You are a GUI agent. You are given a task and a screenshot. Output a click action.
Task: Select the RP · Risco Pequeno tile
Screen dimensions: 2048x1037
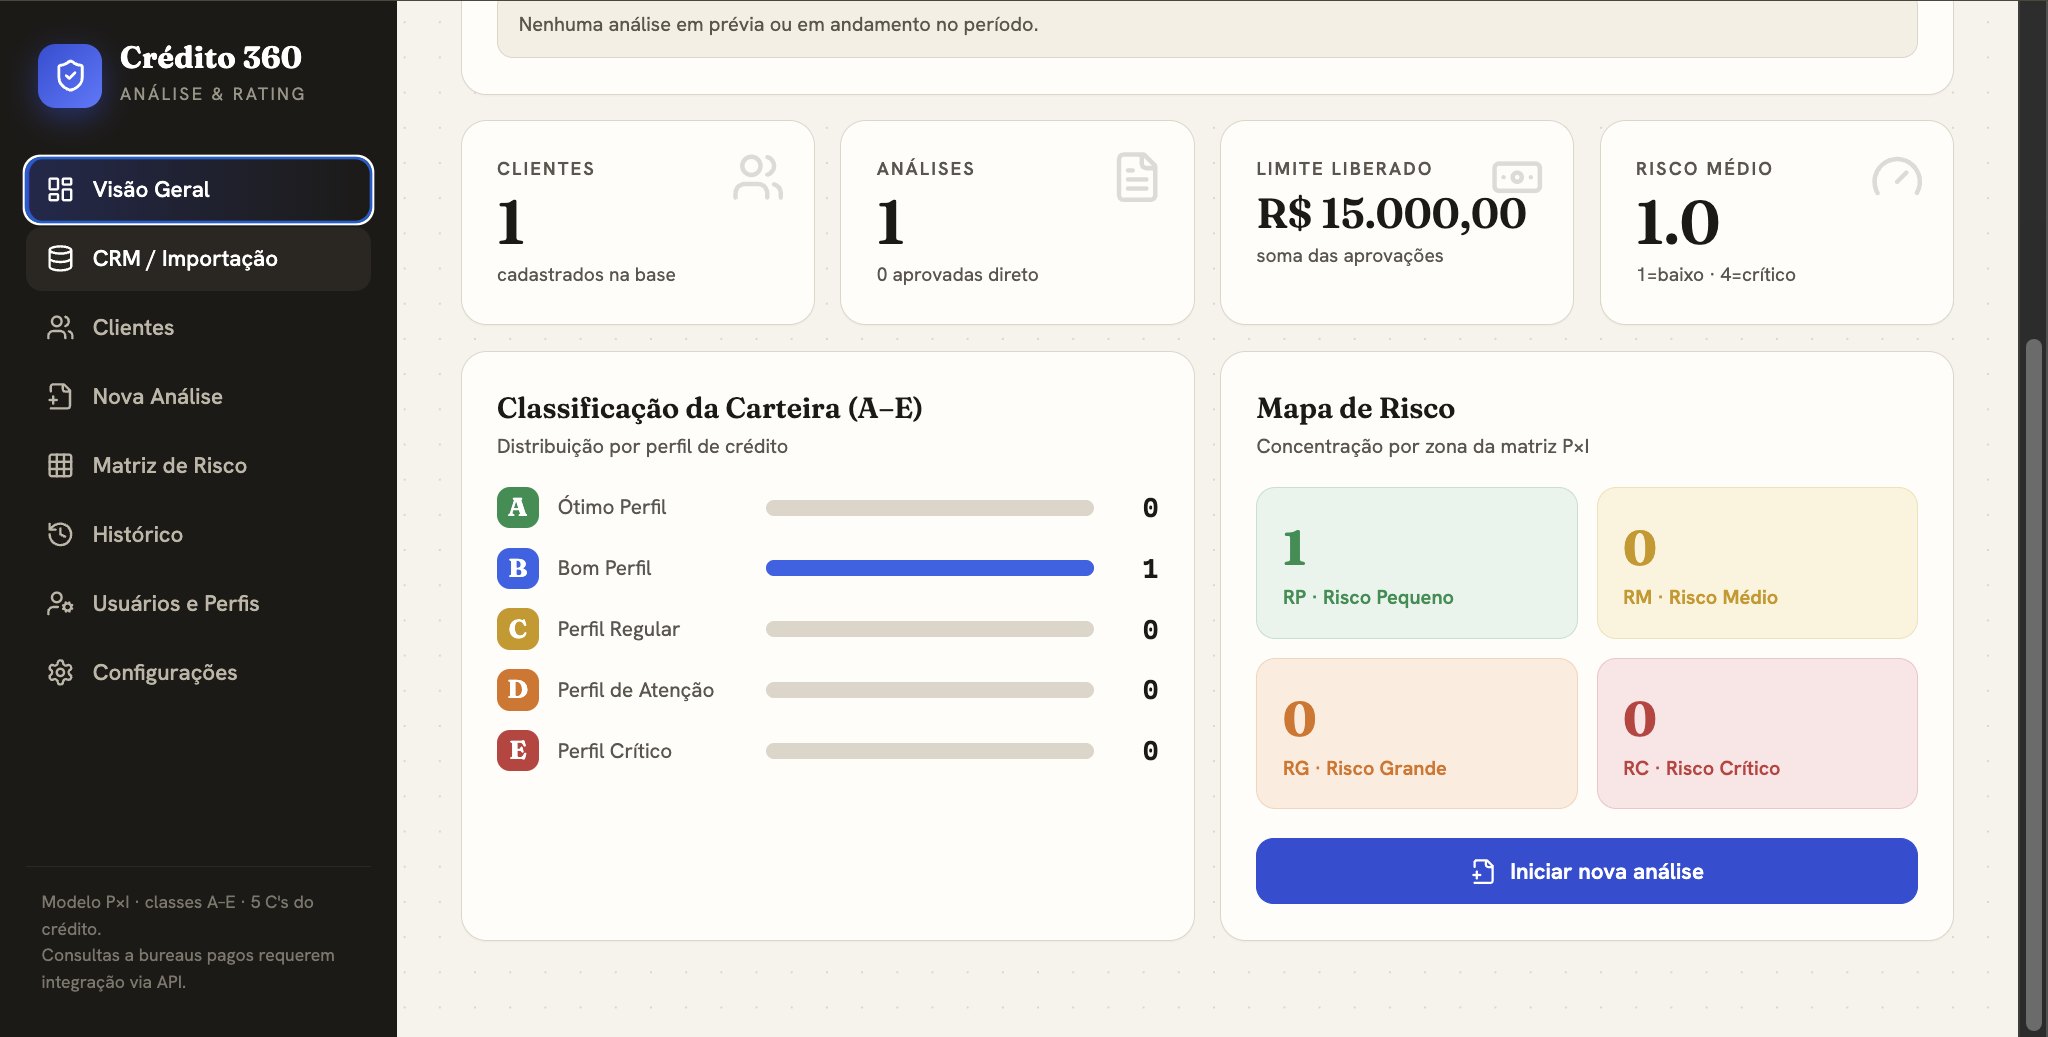coord(1416,563)
